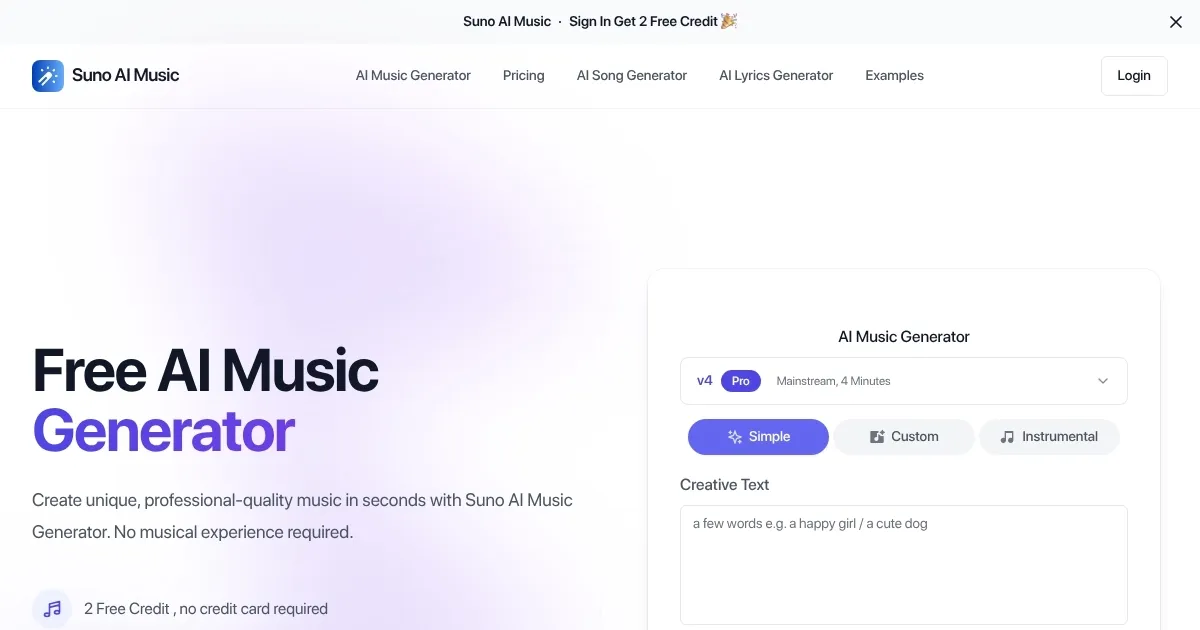Click the music note icon on Instrumental
The width and height of the screenshot is (1200, 630).
pyautogui.click(x=1007, y=437)
